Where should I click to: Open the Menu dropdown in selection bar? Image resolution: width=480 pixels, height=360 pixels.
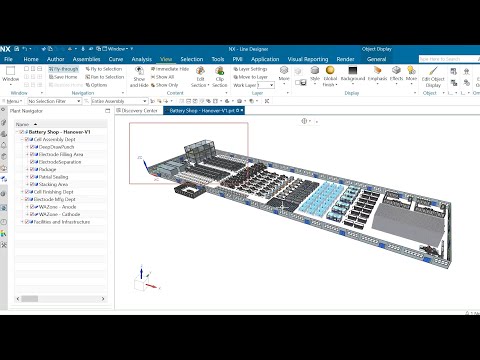13,101
